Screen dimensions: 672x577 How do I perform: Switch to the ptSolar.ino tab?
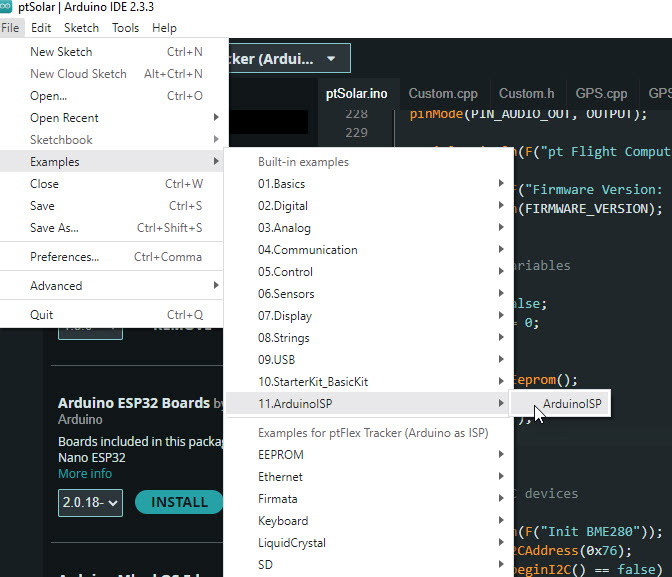coord(357,93)
